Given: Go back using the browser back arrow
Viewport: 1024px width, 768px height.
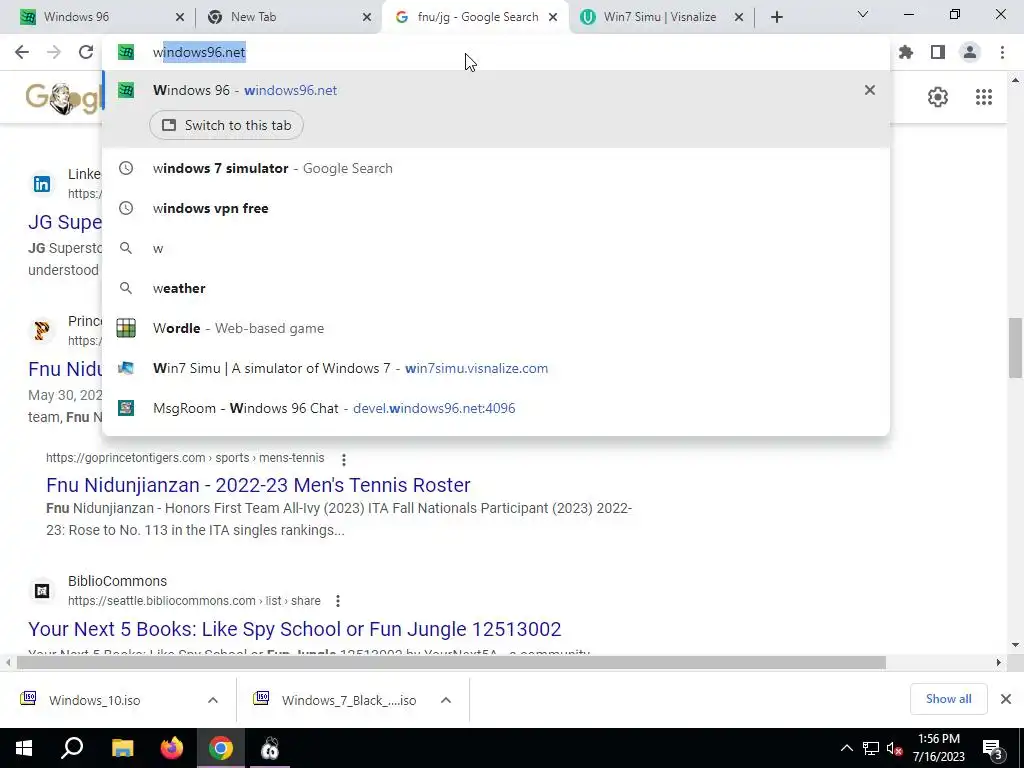Looking at the screenshot, I should click(x=22, y=52).
